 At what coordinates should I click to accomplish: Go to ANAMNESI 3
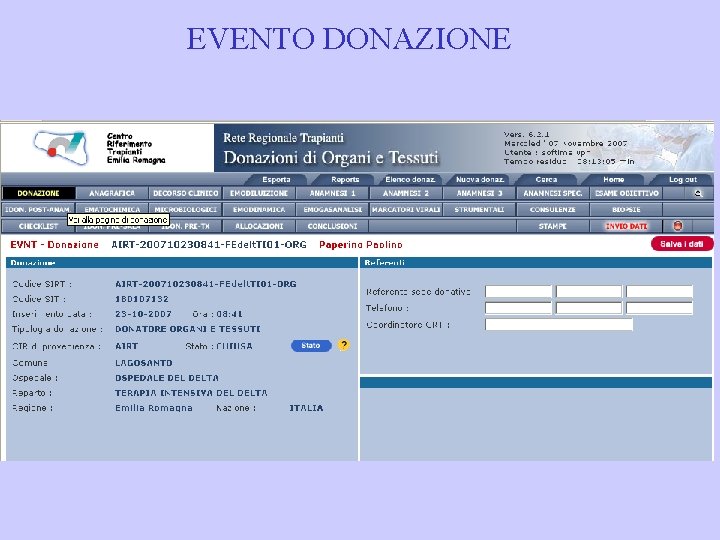pyautogui.click(x=479, y=193)
